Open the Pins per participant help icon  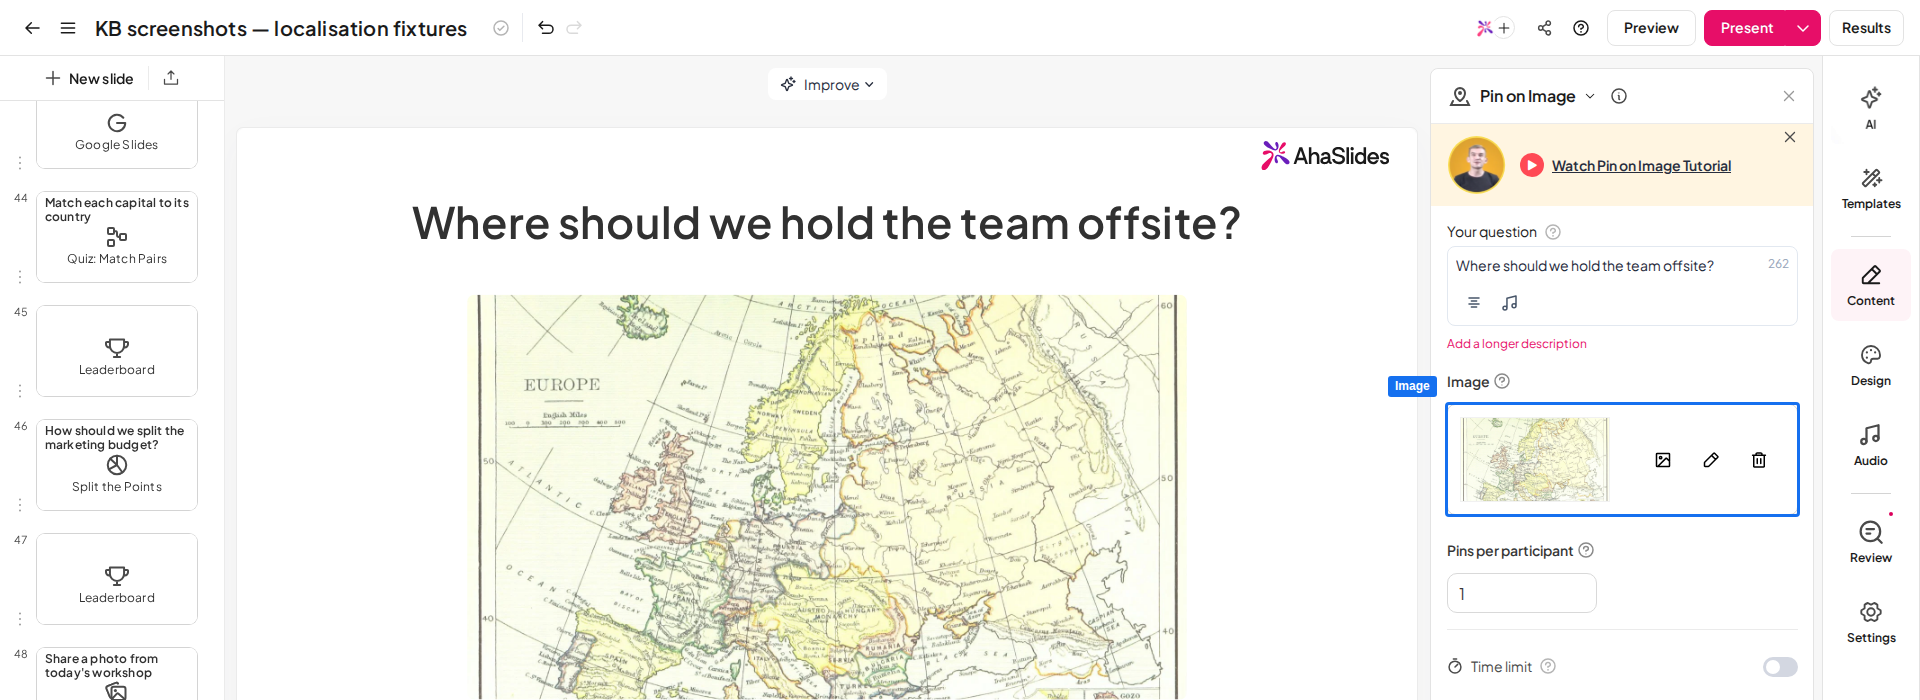point(1586,550)
